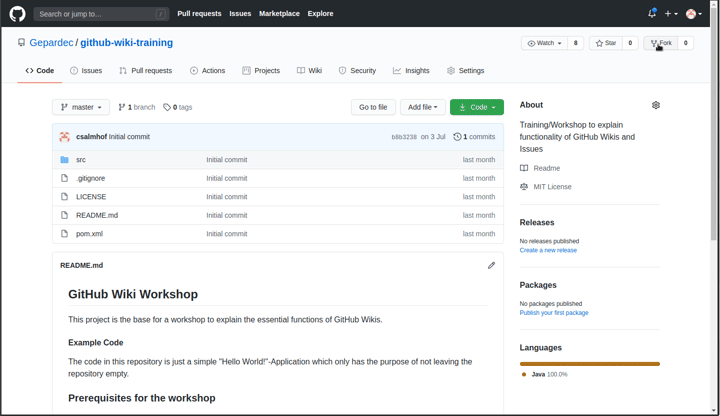This screenshot has height=416, width=720.
Task: Open the notifications bell
Action: (x=652, y=14)
